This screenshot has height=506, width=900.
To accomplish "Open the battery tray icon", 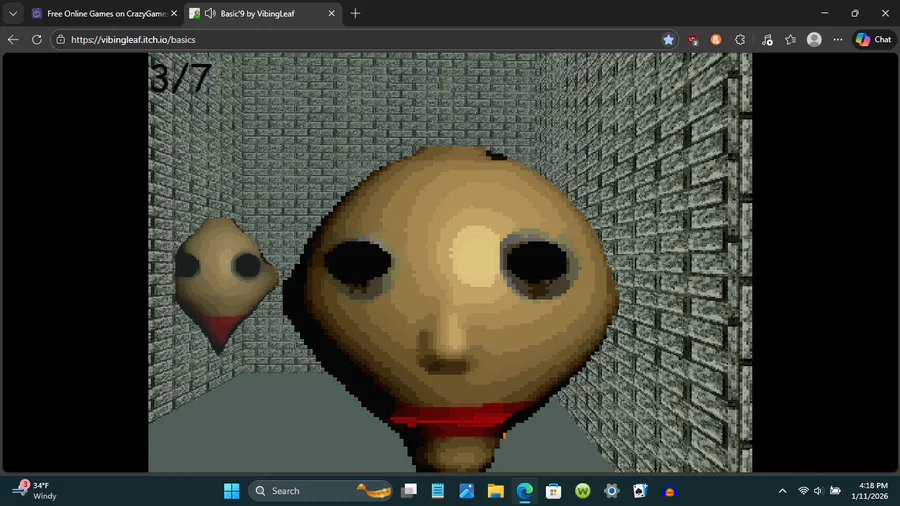I will point(835,491).
